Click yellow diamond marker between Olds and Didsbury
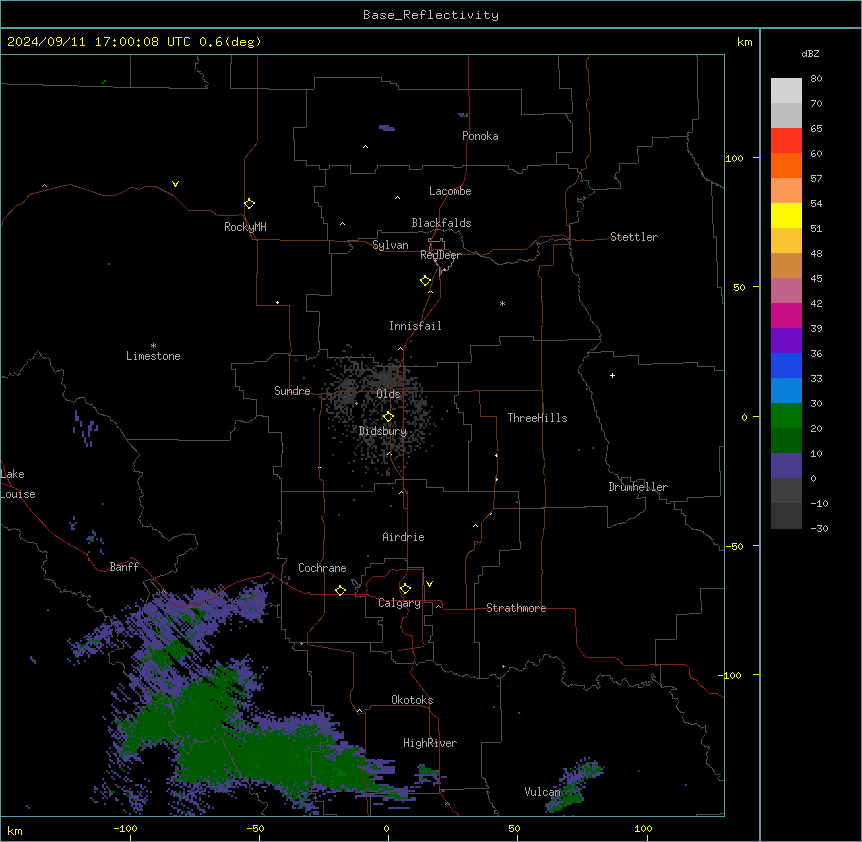This screenshot has width=862, height=842. coord(388,417)
